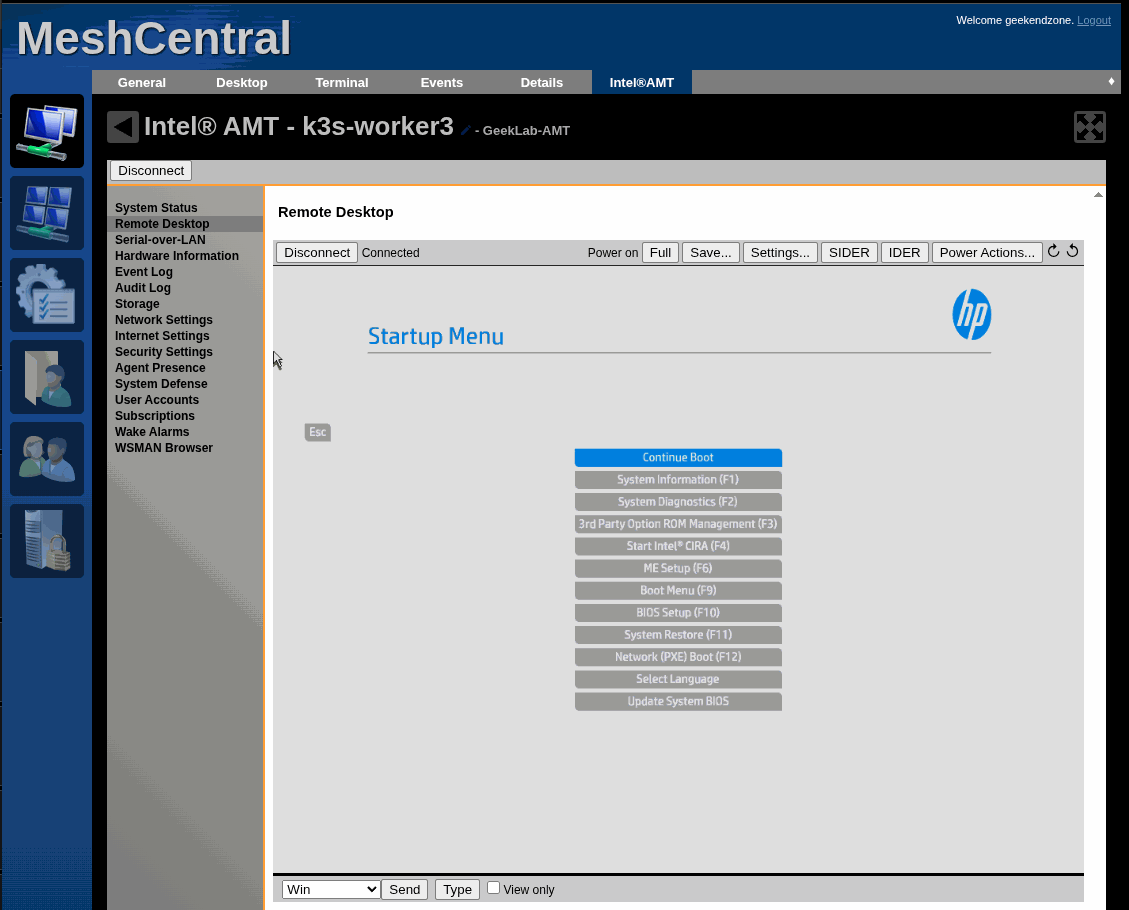Select System Diagnostics (F2)
1129x910 pixels.
678,502
